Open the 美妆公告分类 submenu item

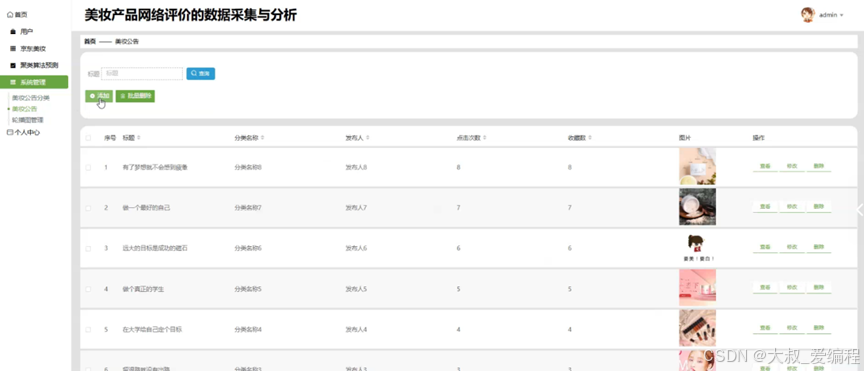point(31,98)
